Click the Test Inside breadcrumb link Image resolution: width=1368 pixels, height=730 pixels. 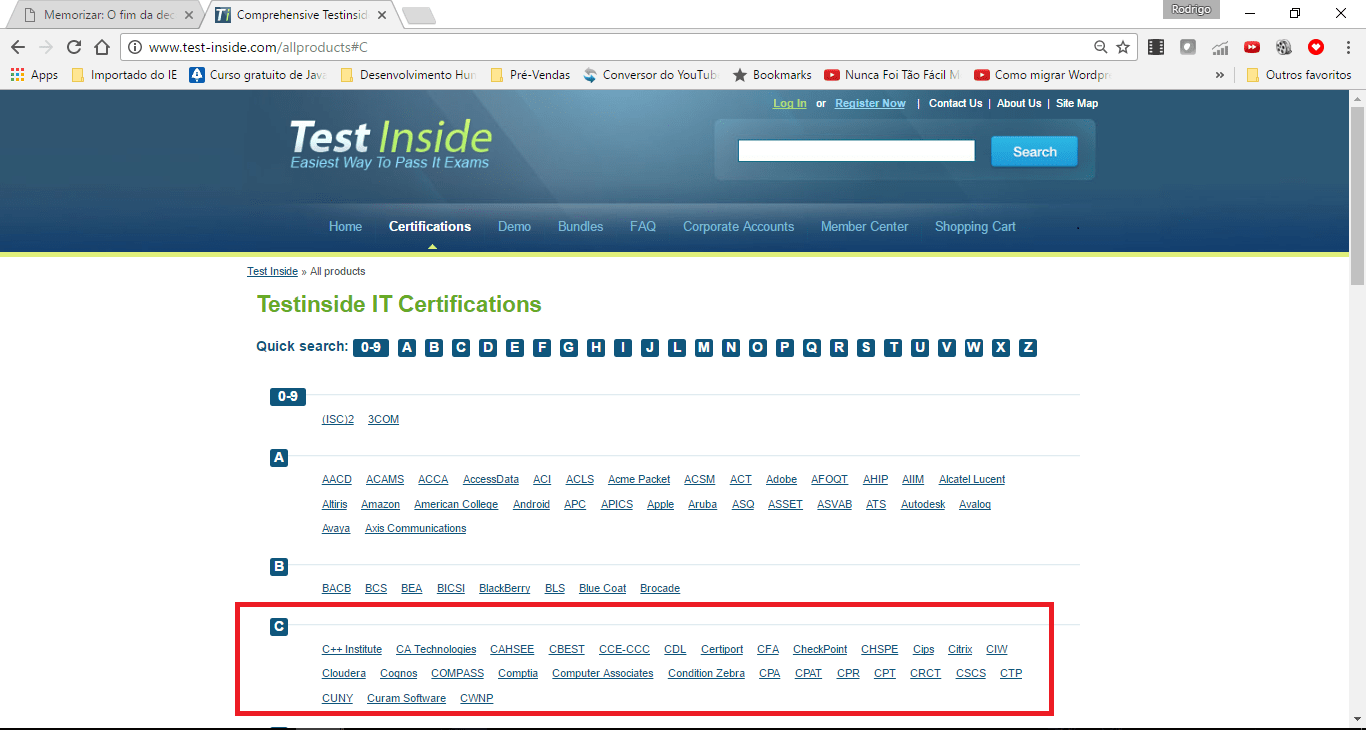272,271
